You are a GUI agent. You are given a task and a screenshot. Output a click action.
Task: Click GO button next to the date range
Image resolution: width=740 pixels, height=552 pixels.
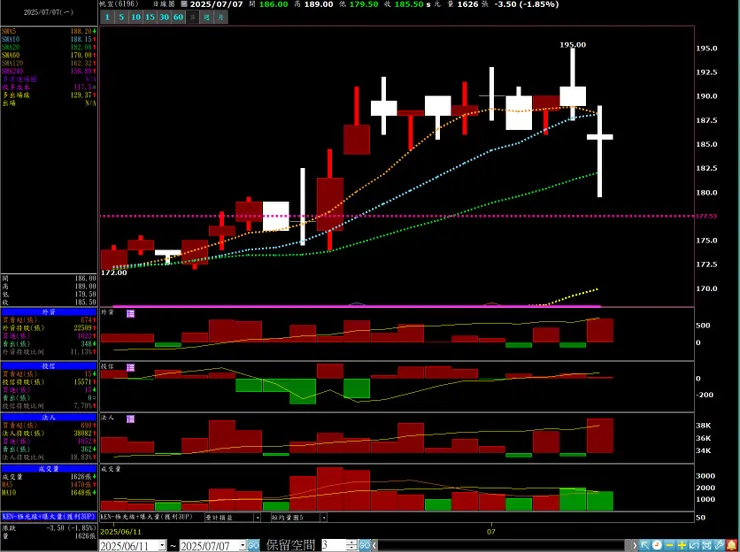253,546
